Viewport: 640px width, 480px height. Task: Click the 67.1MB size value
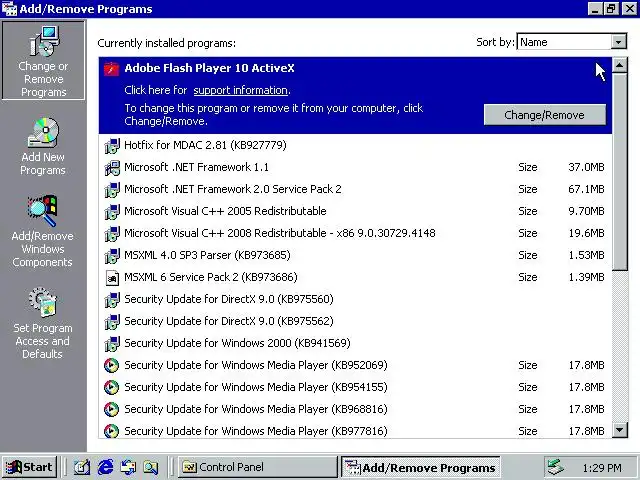[x=586, y=189]
